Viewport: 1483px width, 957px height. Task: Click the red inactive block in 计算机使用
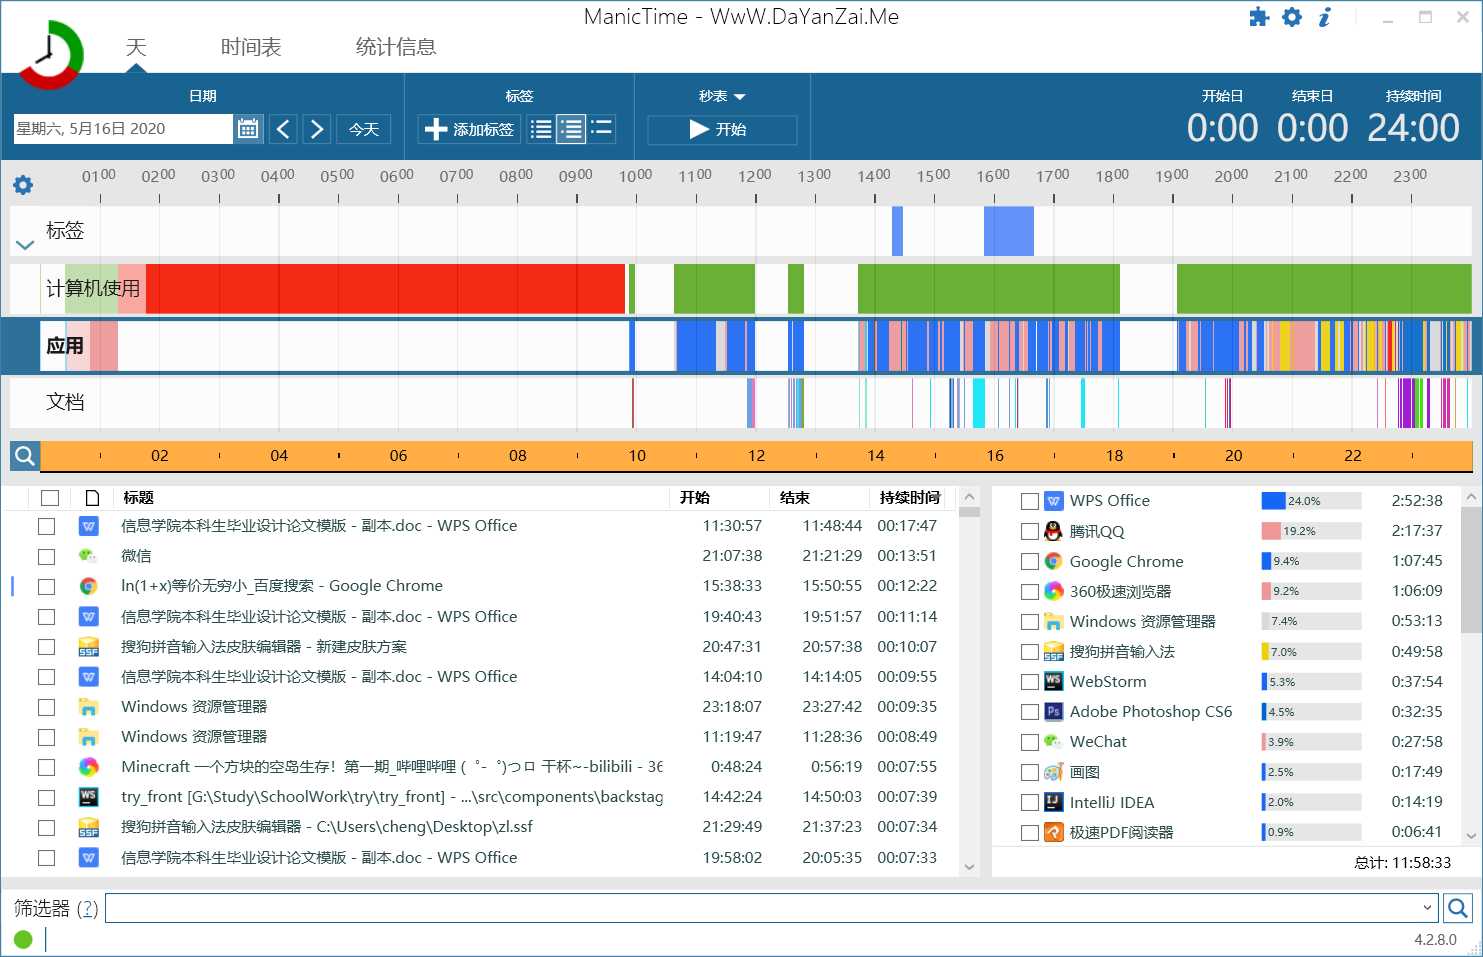385,289
